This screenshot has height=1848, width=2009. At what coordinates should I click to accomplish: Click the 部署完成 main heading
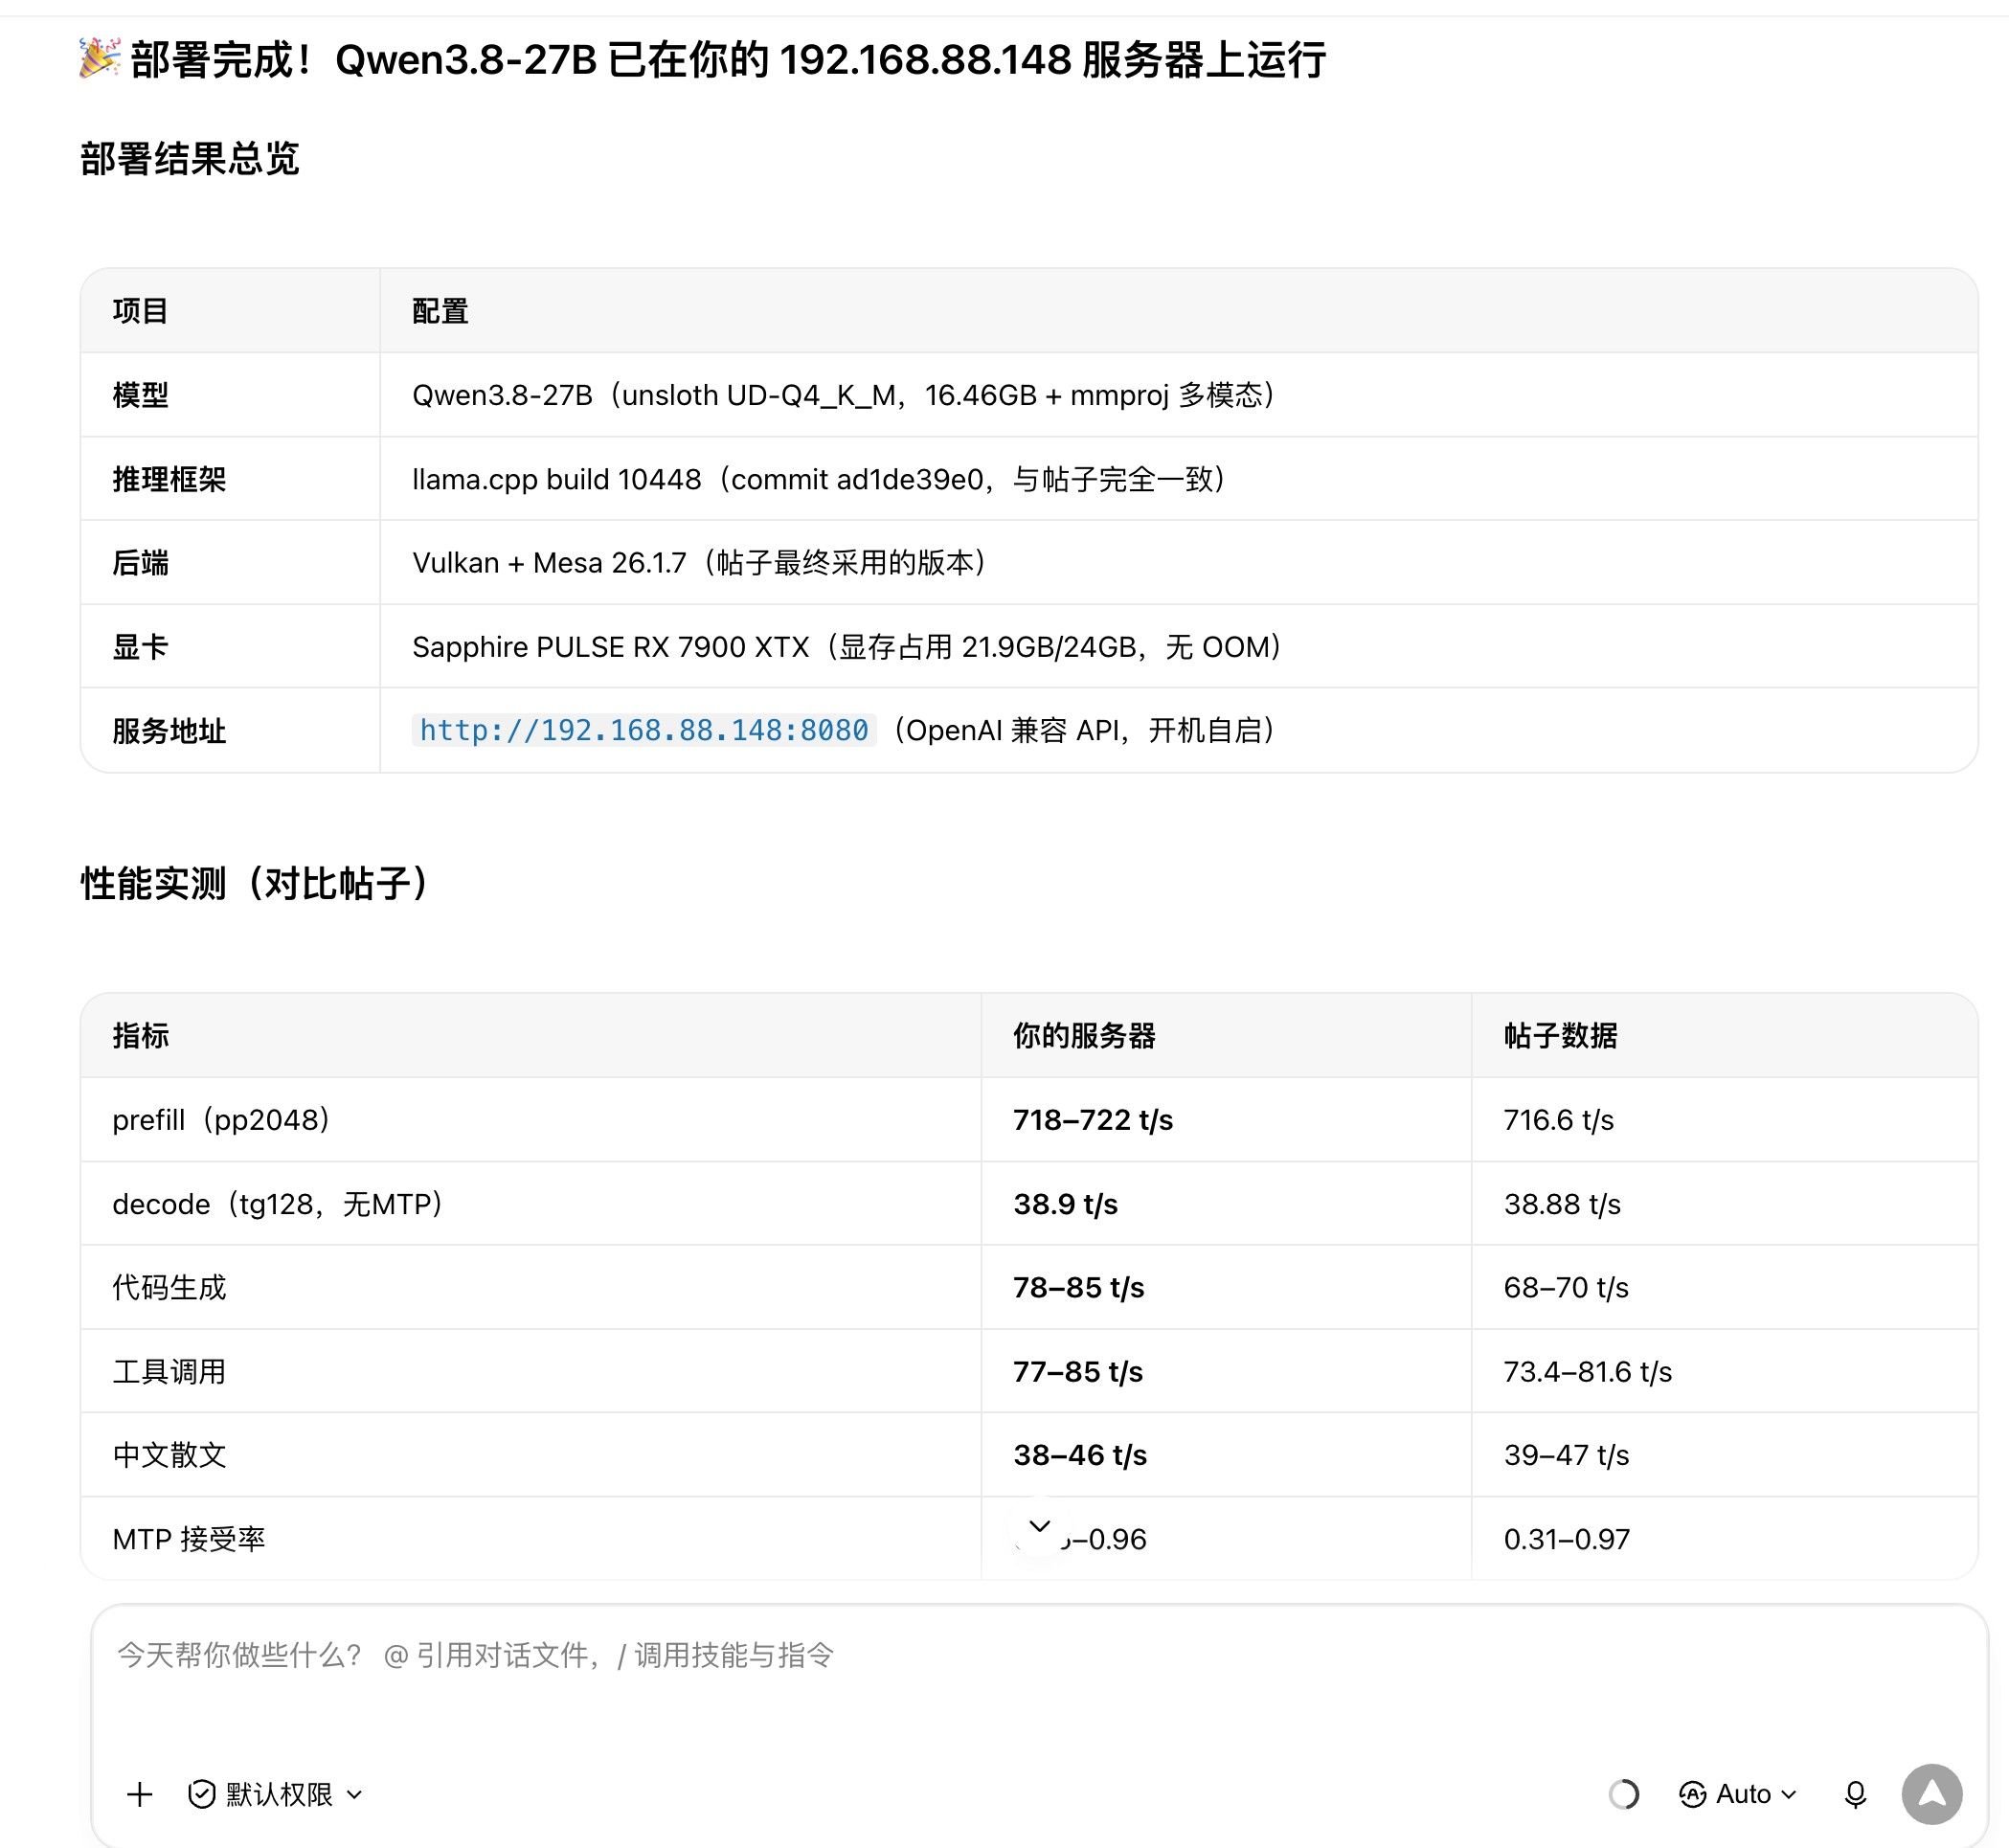(703, 60)
